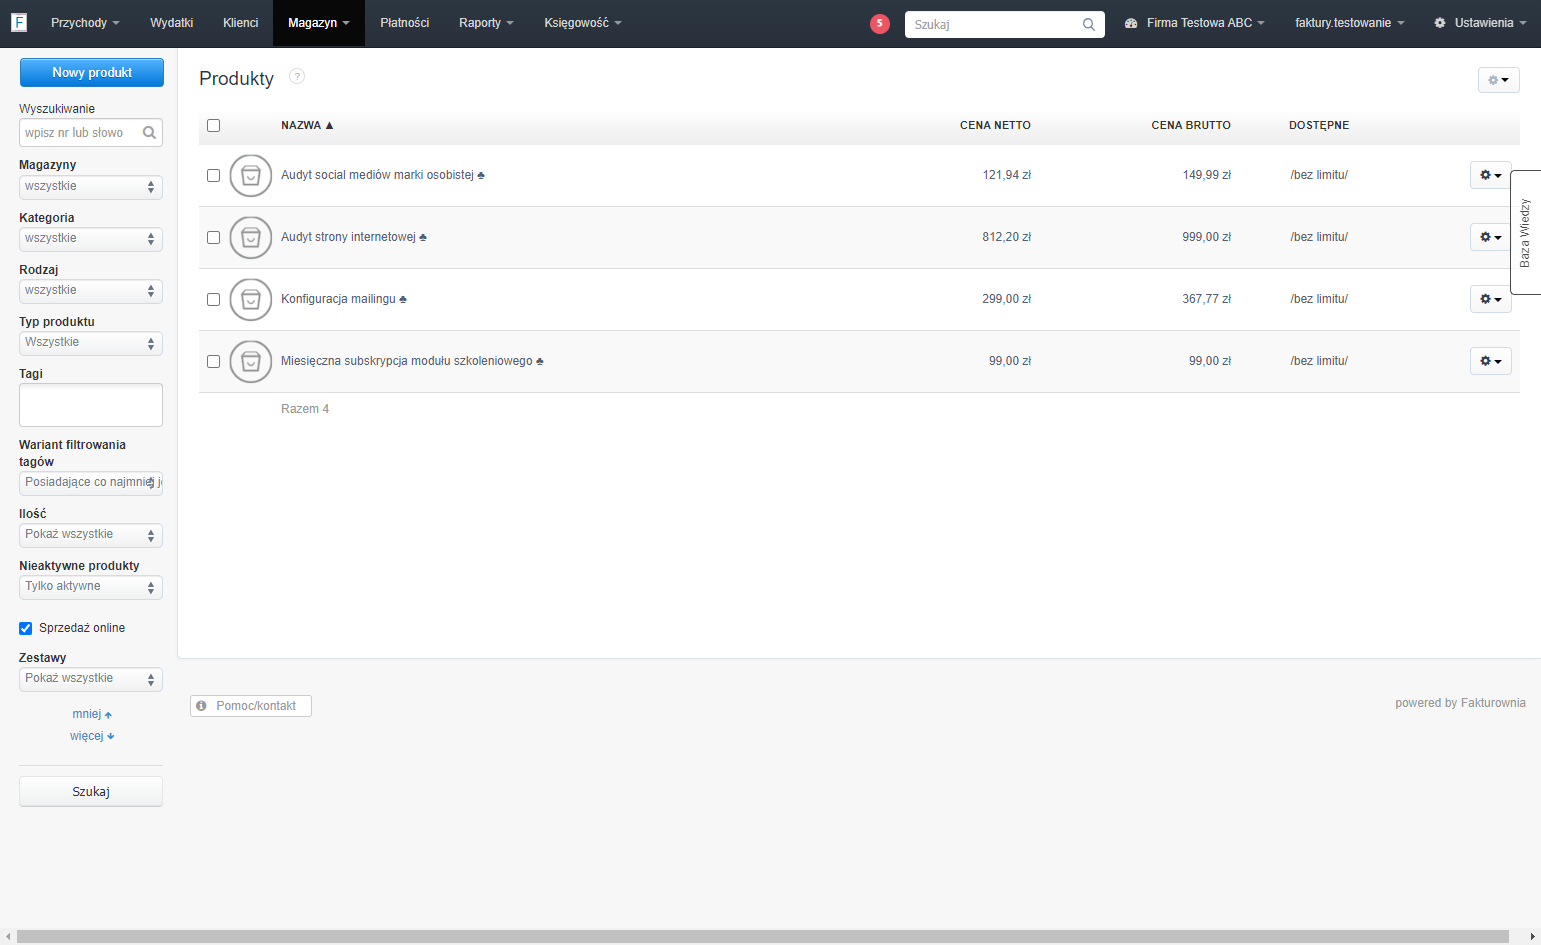Open the red notifications badge showing 5
1541x945 pixels.
[880, 24]
